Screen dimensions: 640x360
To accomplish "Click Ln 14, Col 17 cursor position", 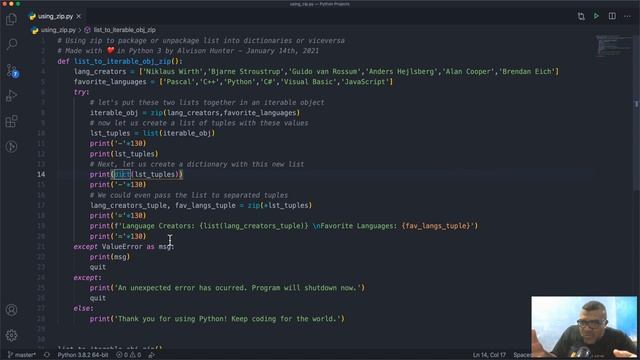I will 489,355.
